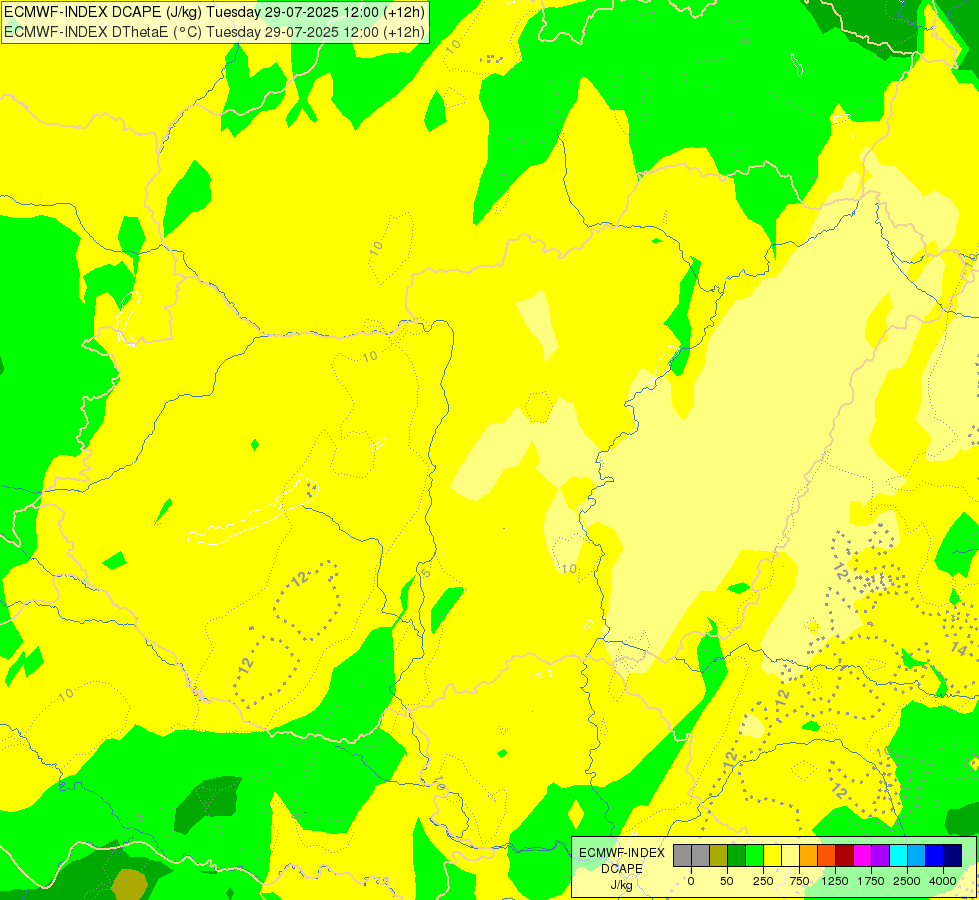The height and width of the screenshot is (900, 979).
Task: Click the dark red legend swatch
Action: (x=845, y=855)
